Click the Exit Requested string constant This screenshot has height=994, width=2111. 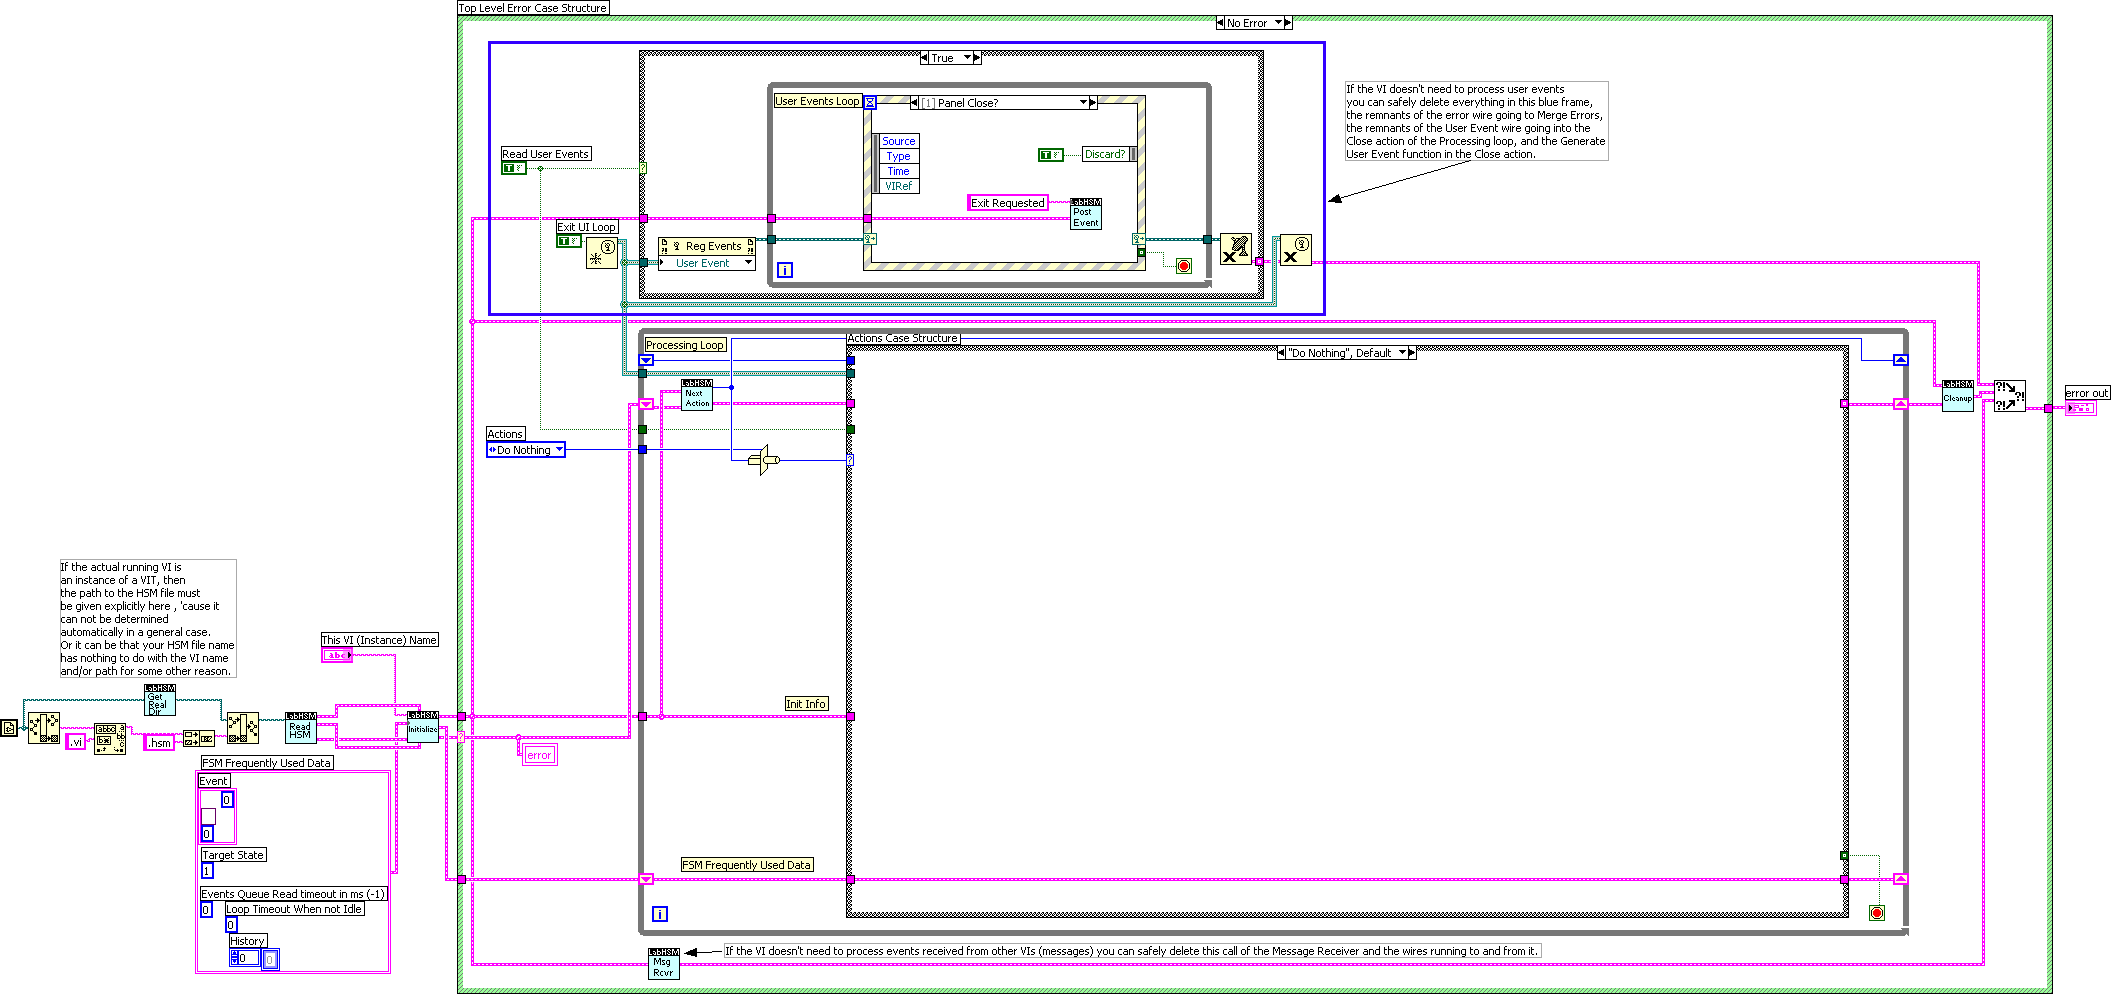point(1007,203)
